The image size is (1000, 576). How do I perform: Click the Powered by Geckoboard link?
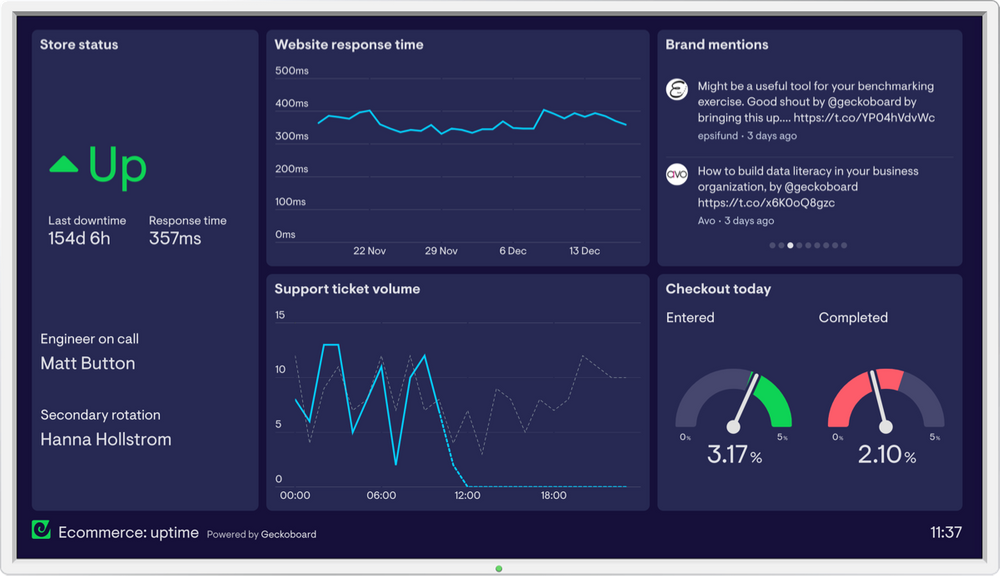[x=263, y=534]
